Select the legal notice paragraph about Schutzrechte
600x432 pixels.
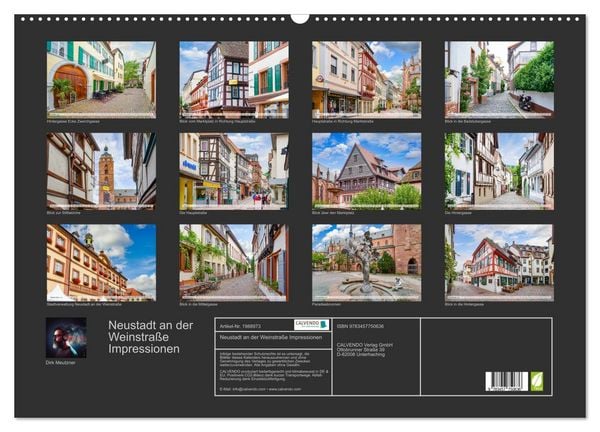click(x=267, y=360)
